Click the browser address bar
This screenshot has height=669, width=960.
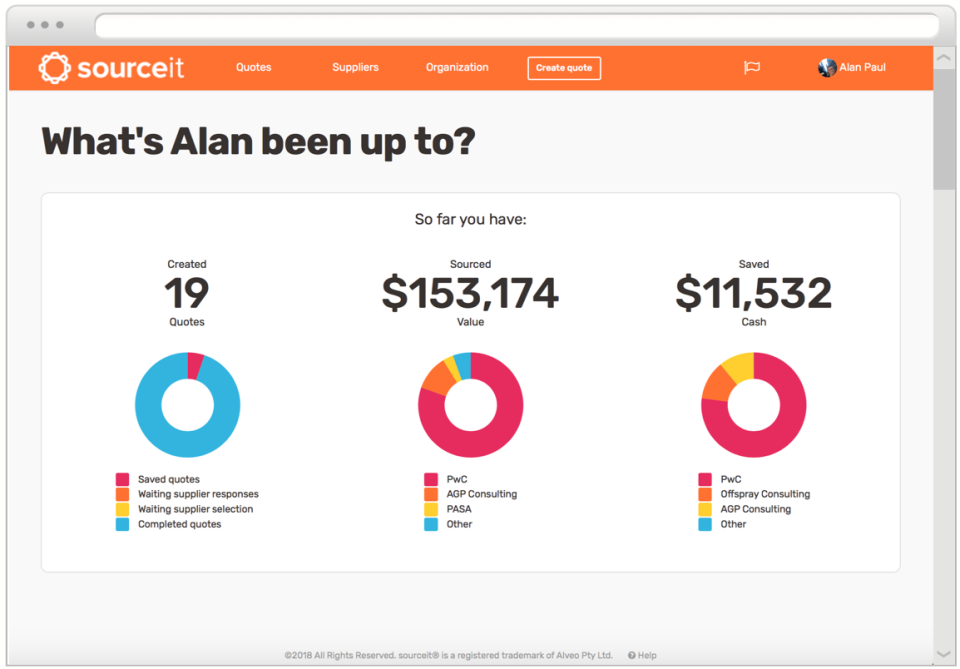tap(520, 27)
